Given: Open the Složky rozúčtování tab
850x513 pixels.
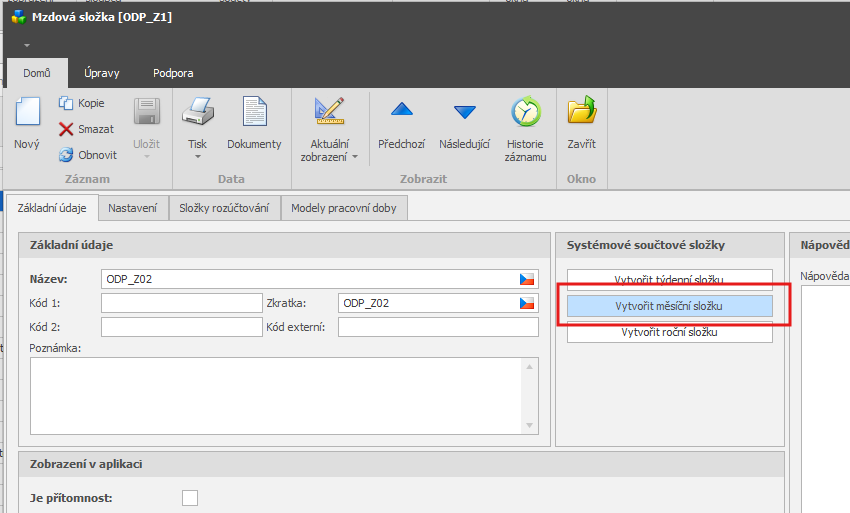Looking at the screenshot, I should [224, 208].
